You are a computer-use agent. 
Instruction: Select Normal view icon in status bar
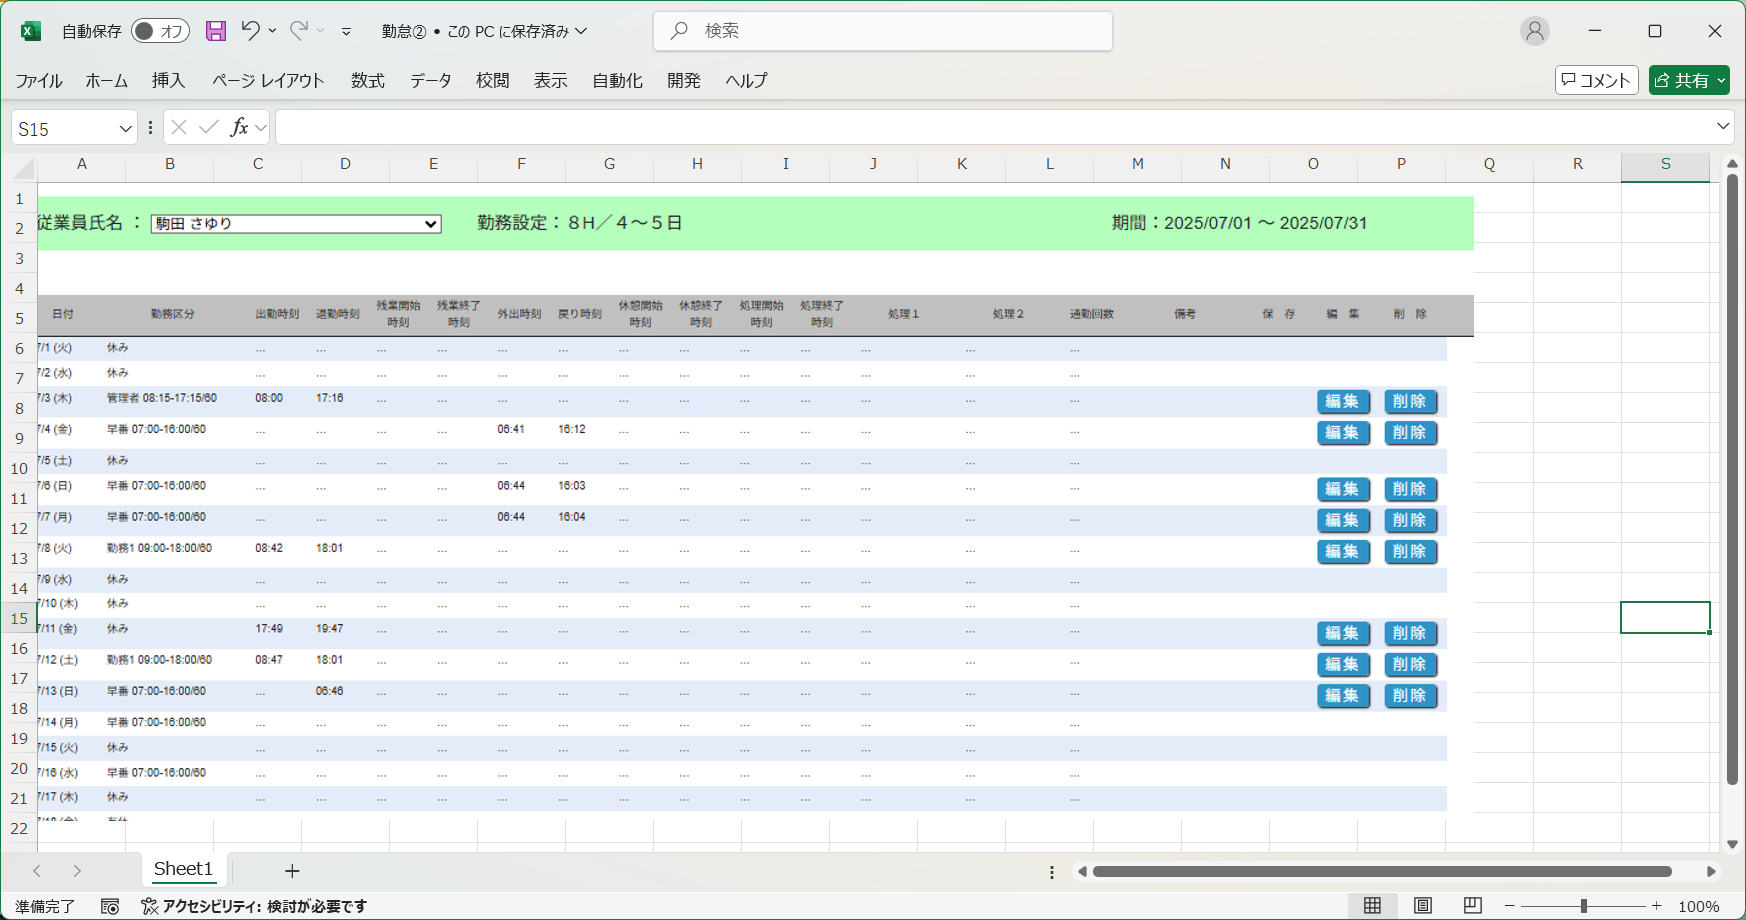tap(1372, 906)
